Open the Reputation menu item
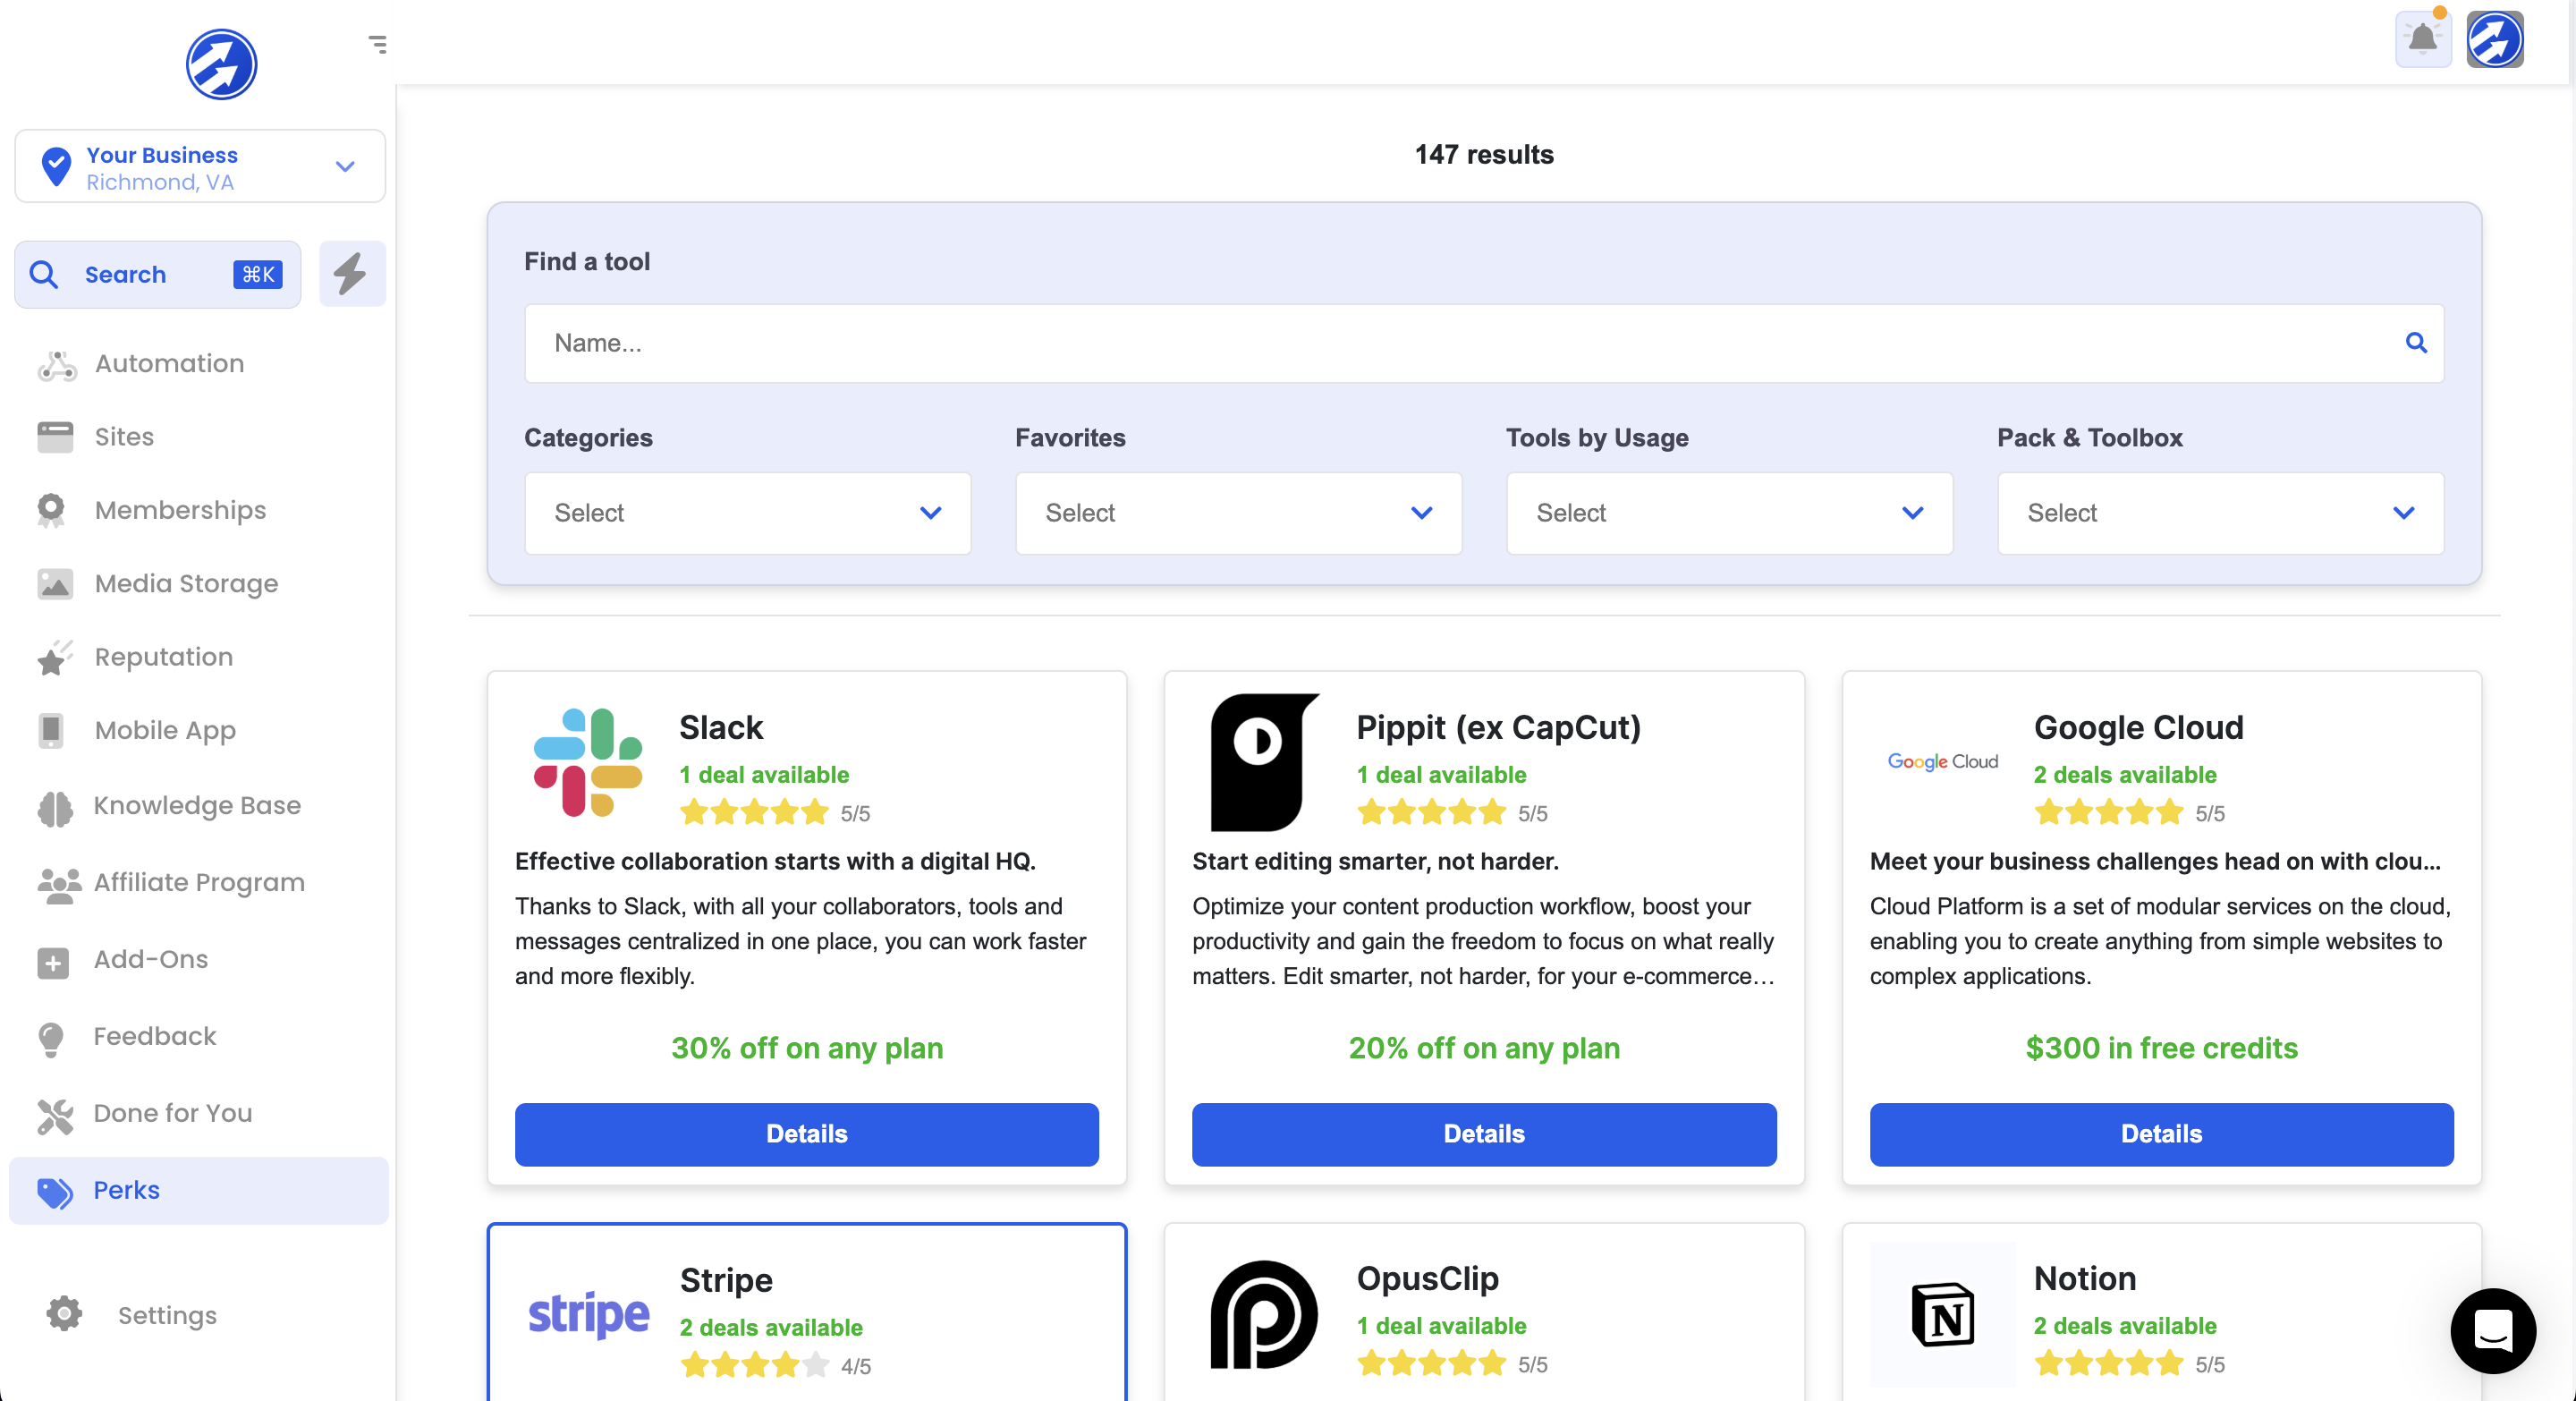The image size is (2576, 1401). coord(163,657)
